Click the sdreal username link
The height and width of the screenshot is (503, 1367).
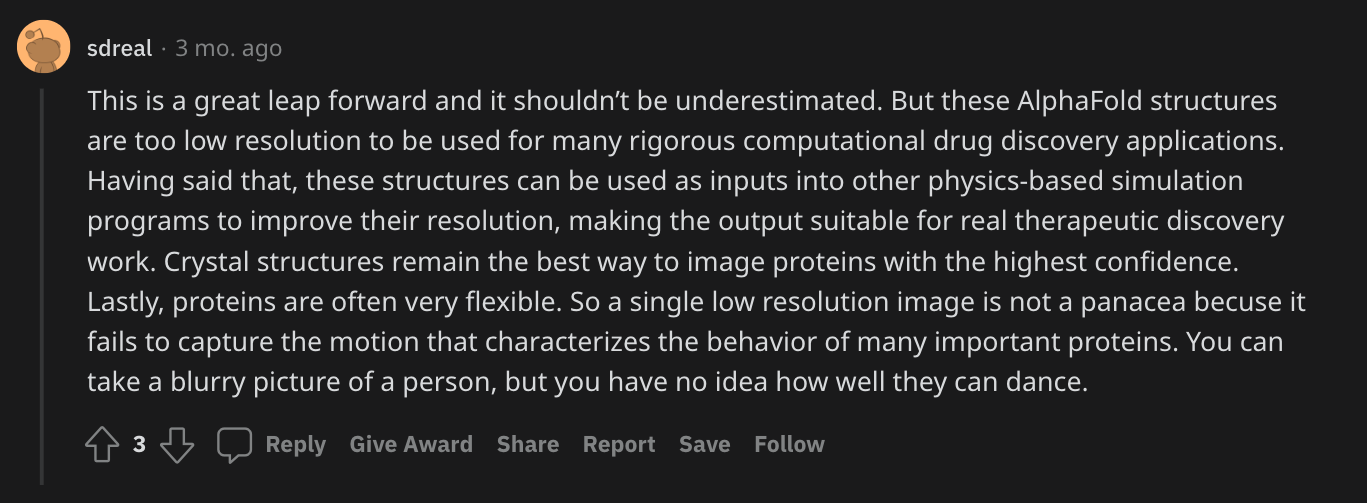click(x=119, y=48)
